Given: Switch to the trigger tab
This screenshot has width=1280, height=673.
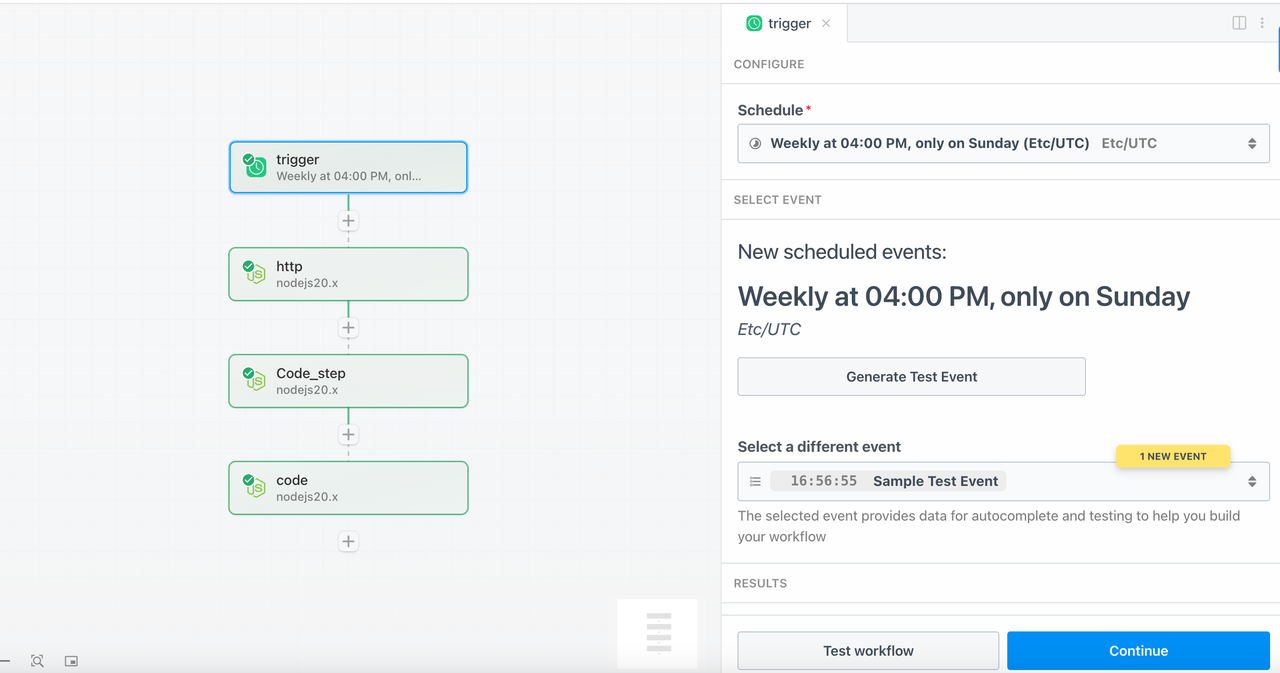Looking at the screenshot, I should click(x=779, y=23).
